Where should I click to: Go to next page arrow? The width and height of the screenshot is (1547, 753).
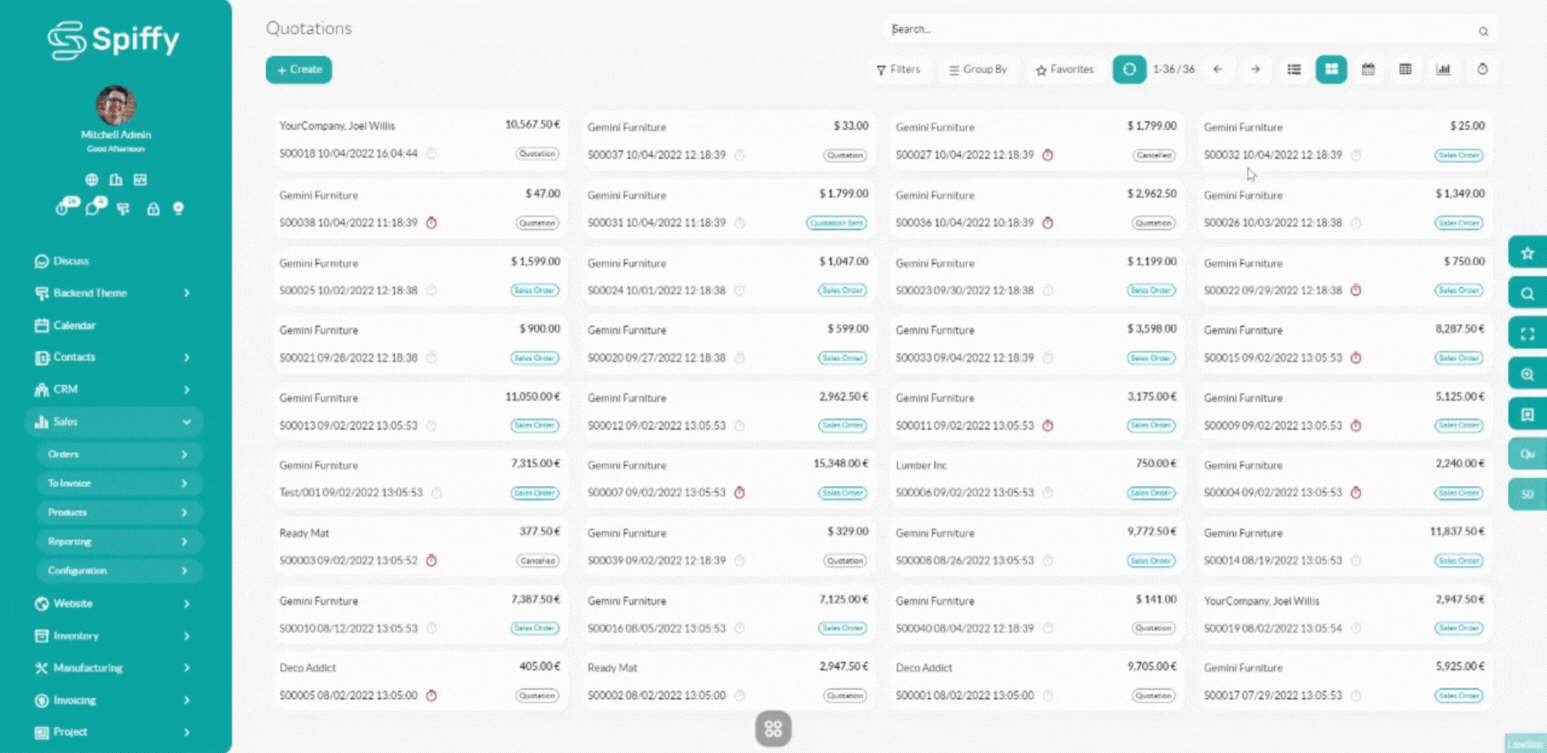tap(1255, 69)
